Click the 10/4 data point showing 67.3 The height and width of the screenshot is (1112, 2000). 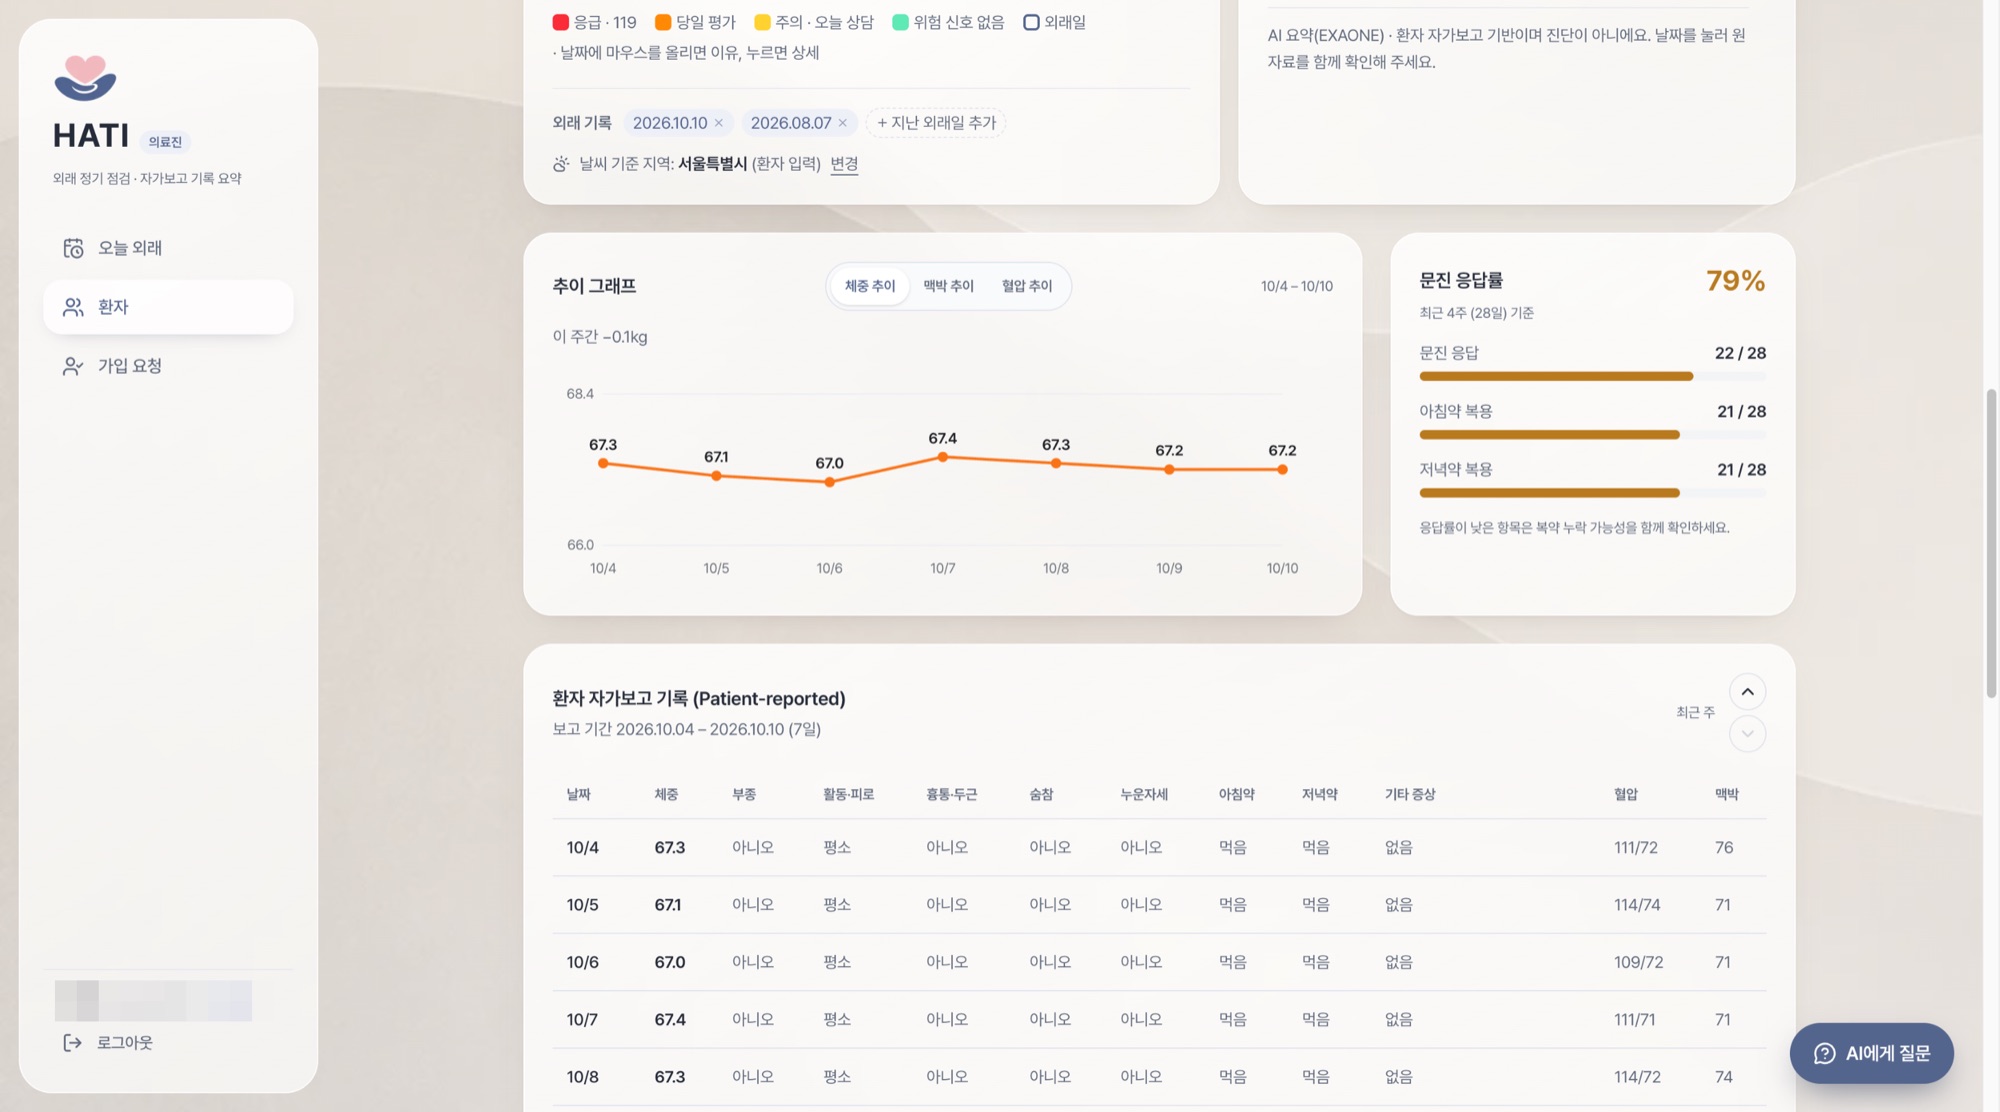click(603, 464)
